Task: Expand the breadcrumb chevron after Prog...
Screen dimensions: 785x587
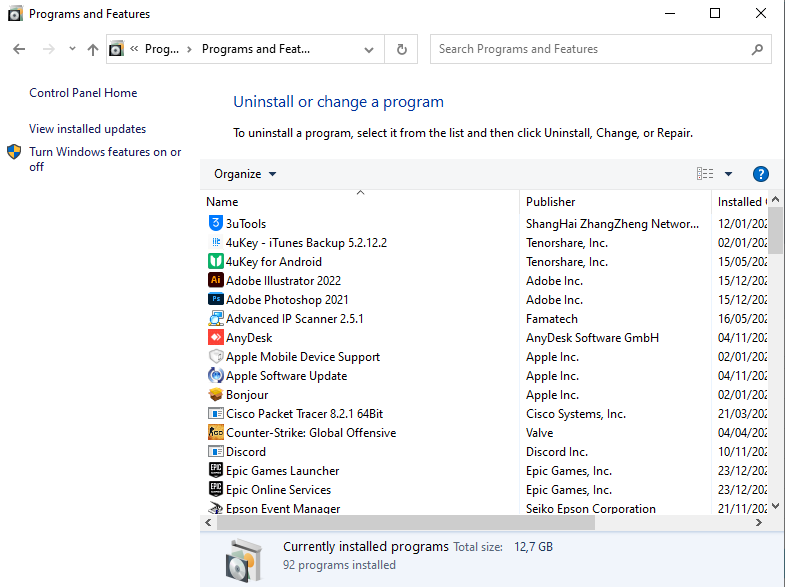Action: pyautogui.click(x=189, y=49)
